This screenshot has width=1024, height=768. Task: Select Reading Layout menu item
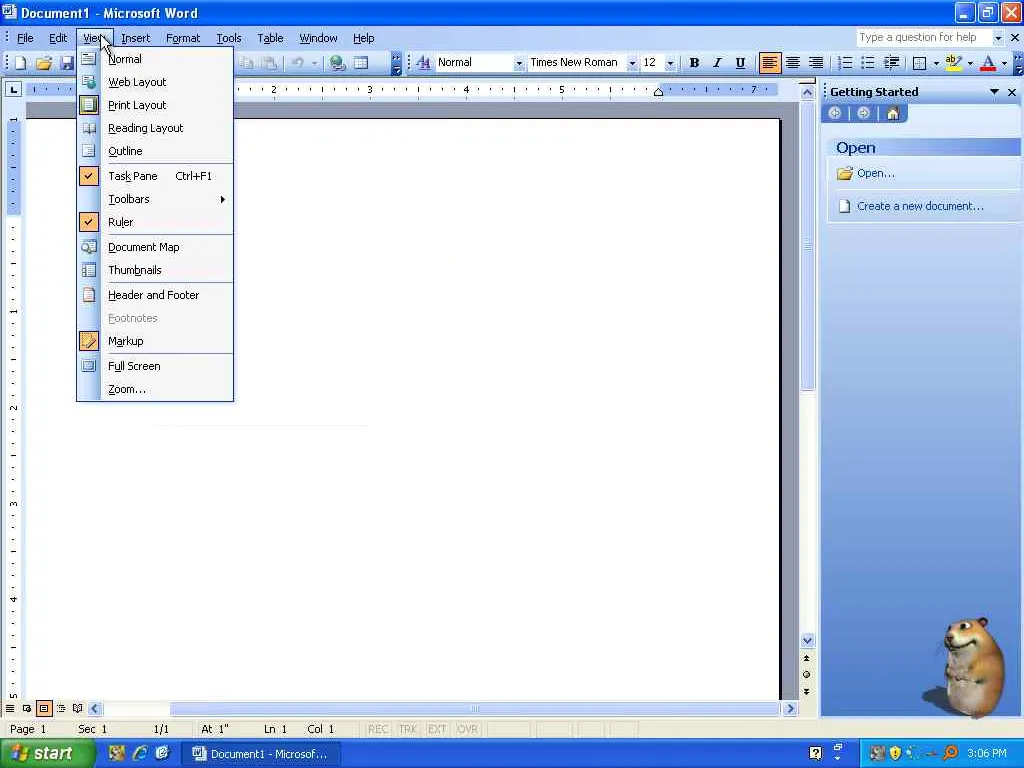point(155,128)
